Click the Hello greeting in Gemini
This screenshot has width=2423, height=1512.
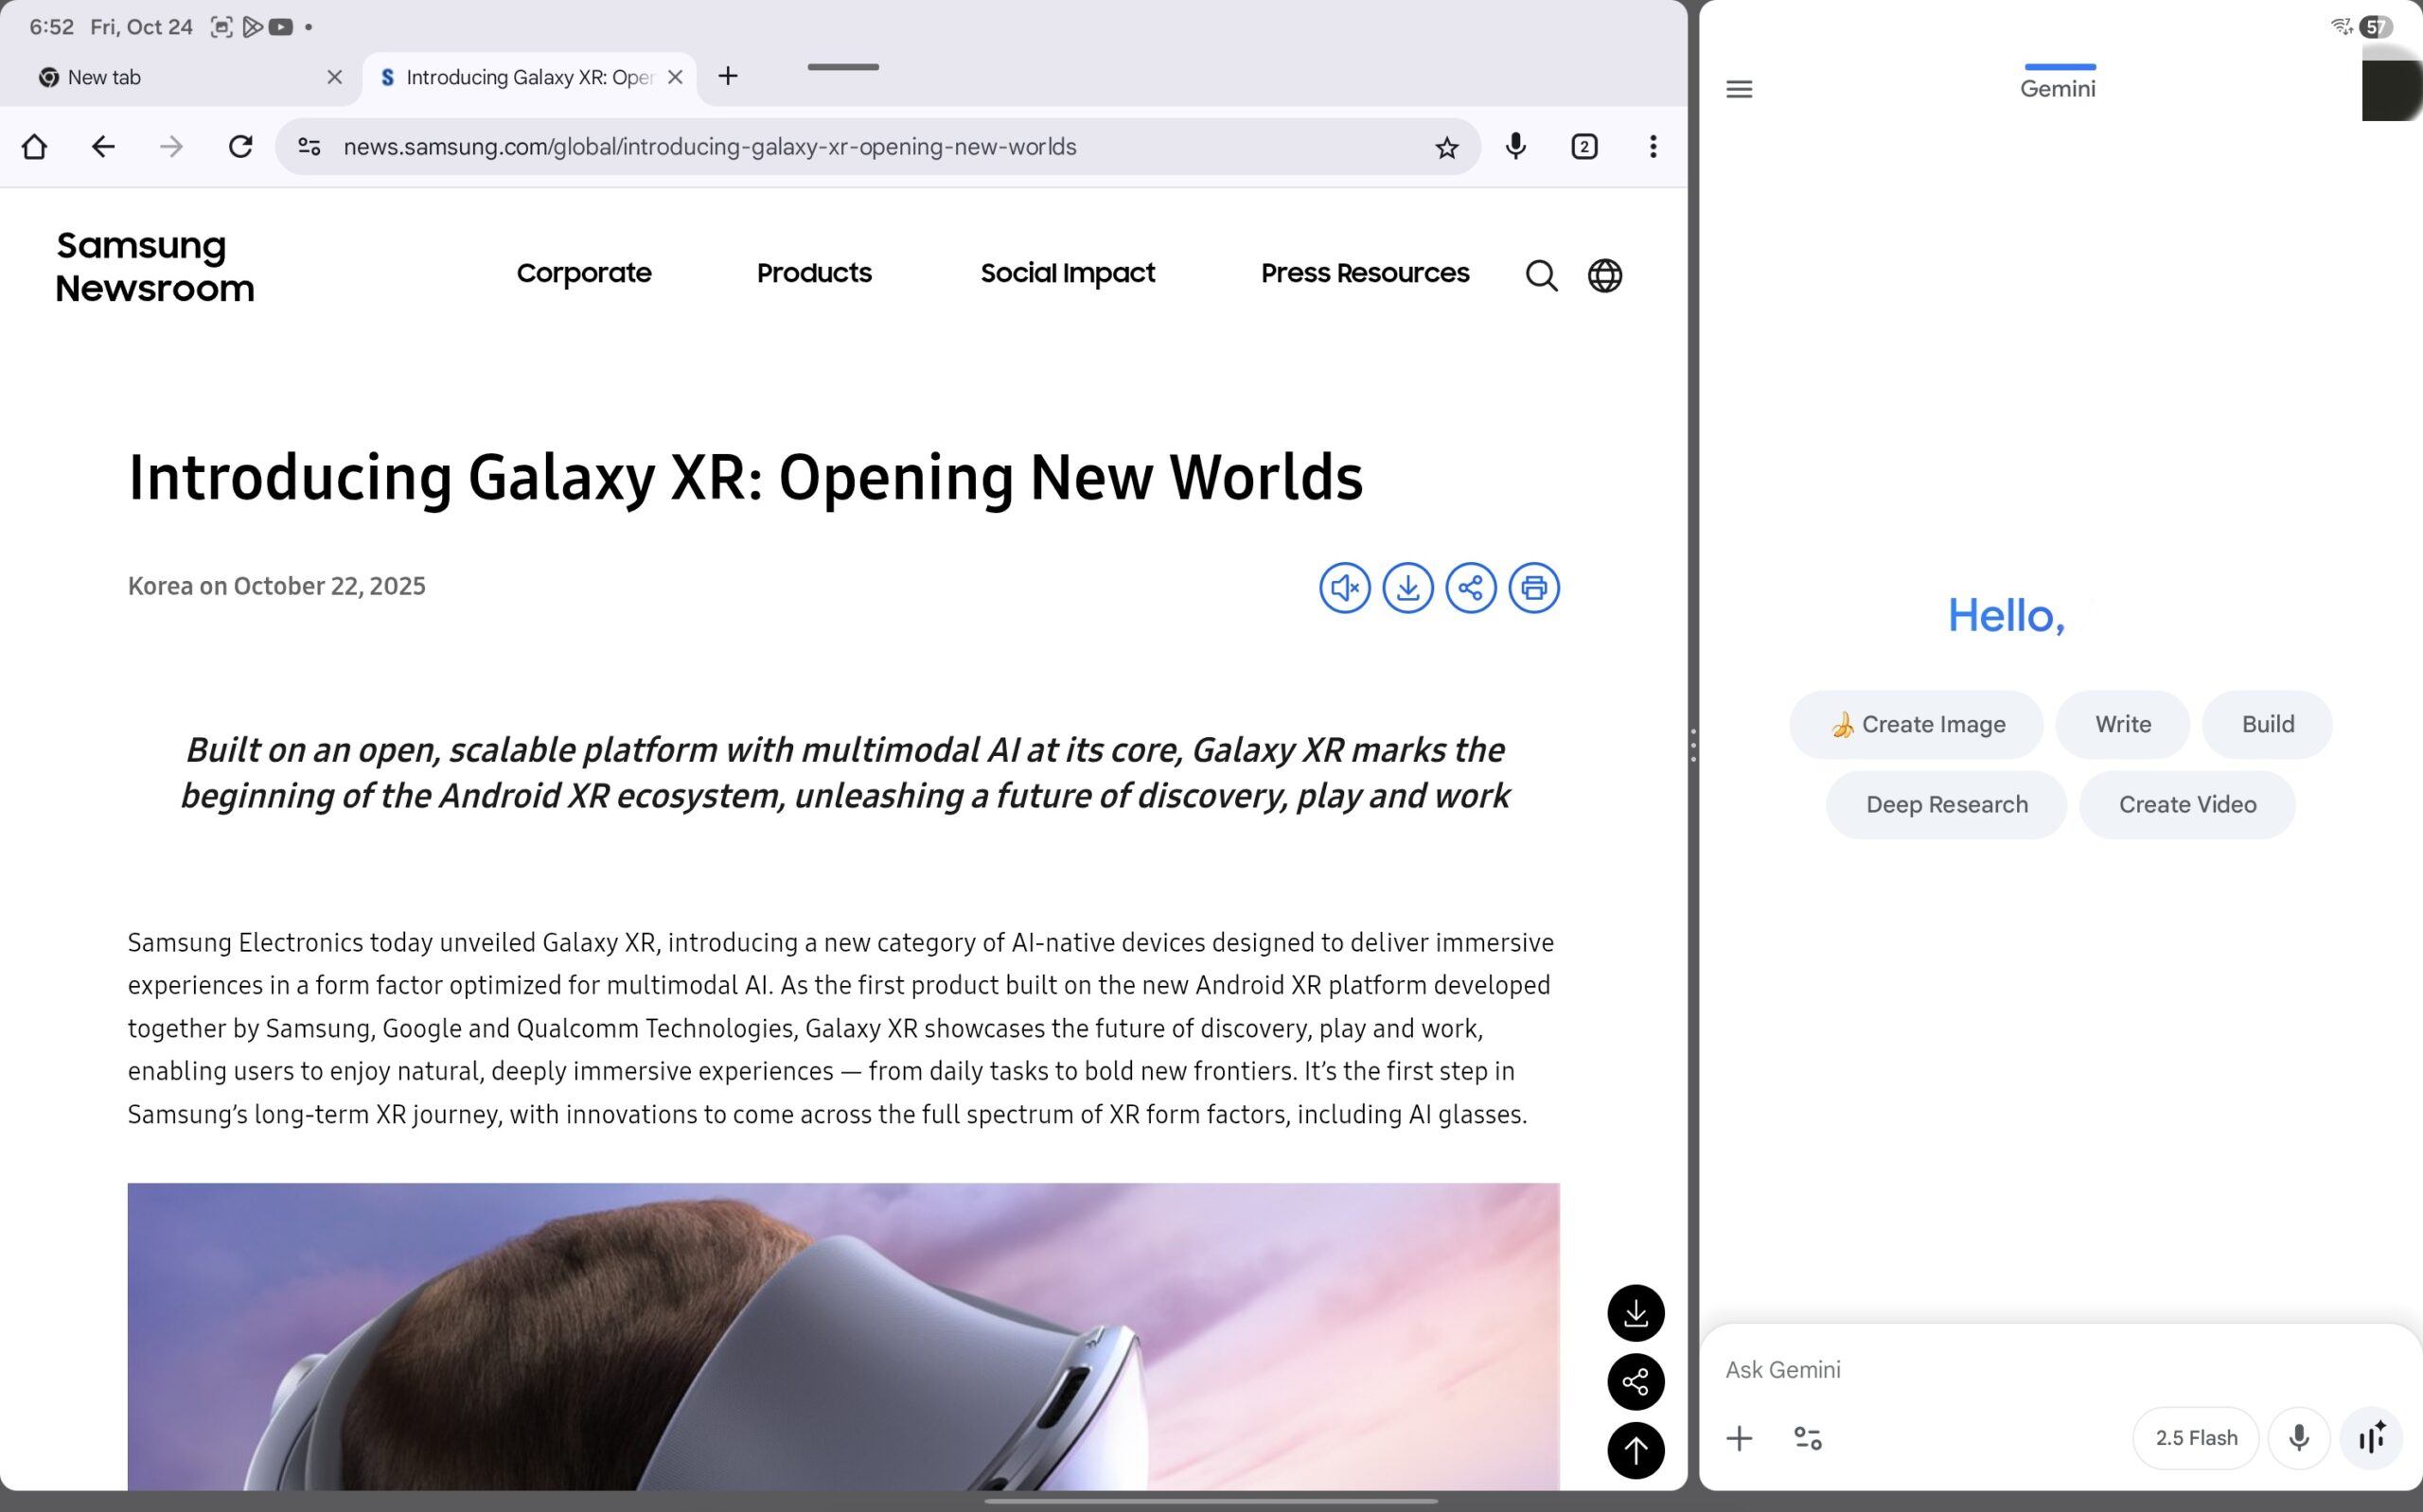(x=2005, y=616)
